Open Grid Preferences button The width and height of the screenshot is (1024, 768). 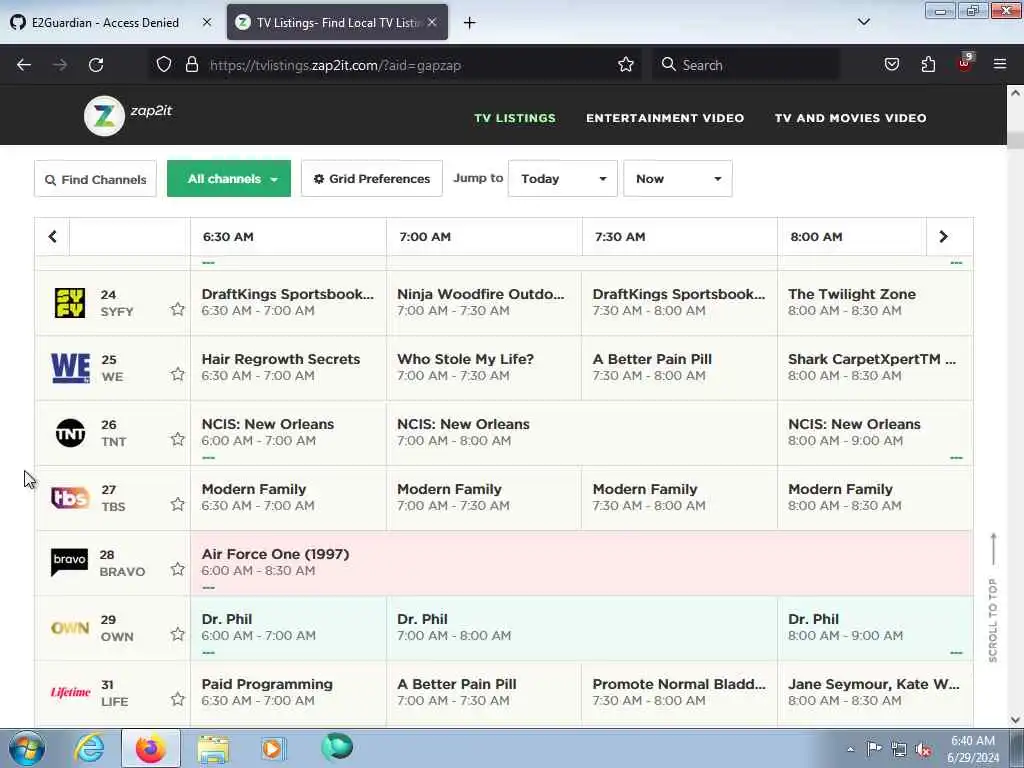point(372,178)
